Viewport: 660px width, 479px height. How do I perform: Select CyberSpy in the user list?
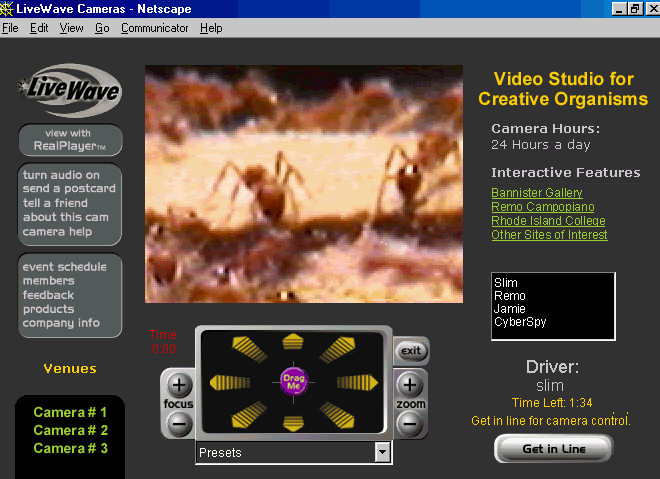tap(520, 322)
